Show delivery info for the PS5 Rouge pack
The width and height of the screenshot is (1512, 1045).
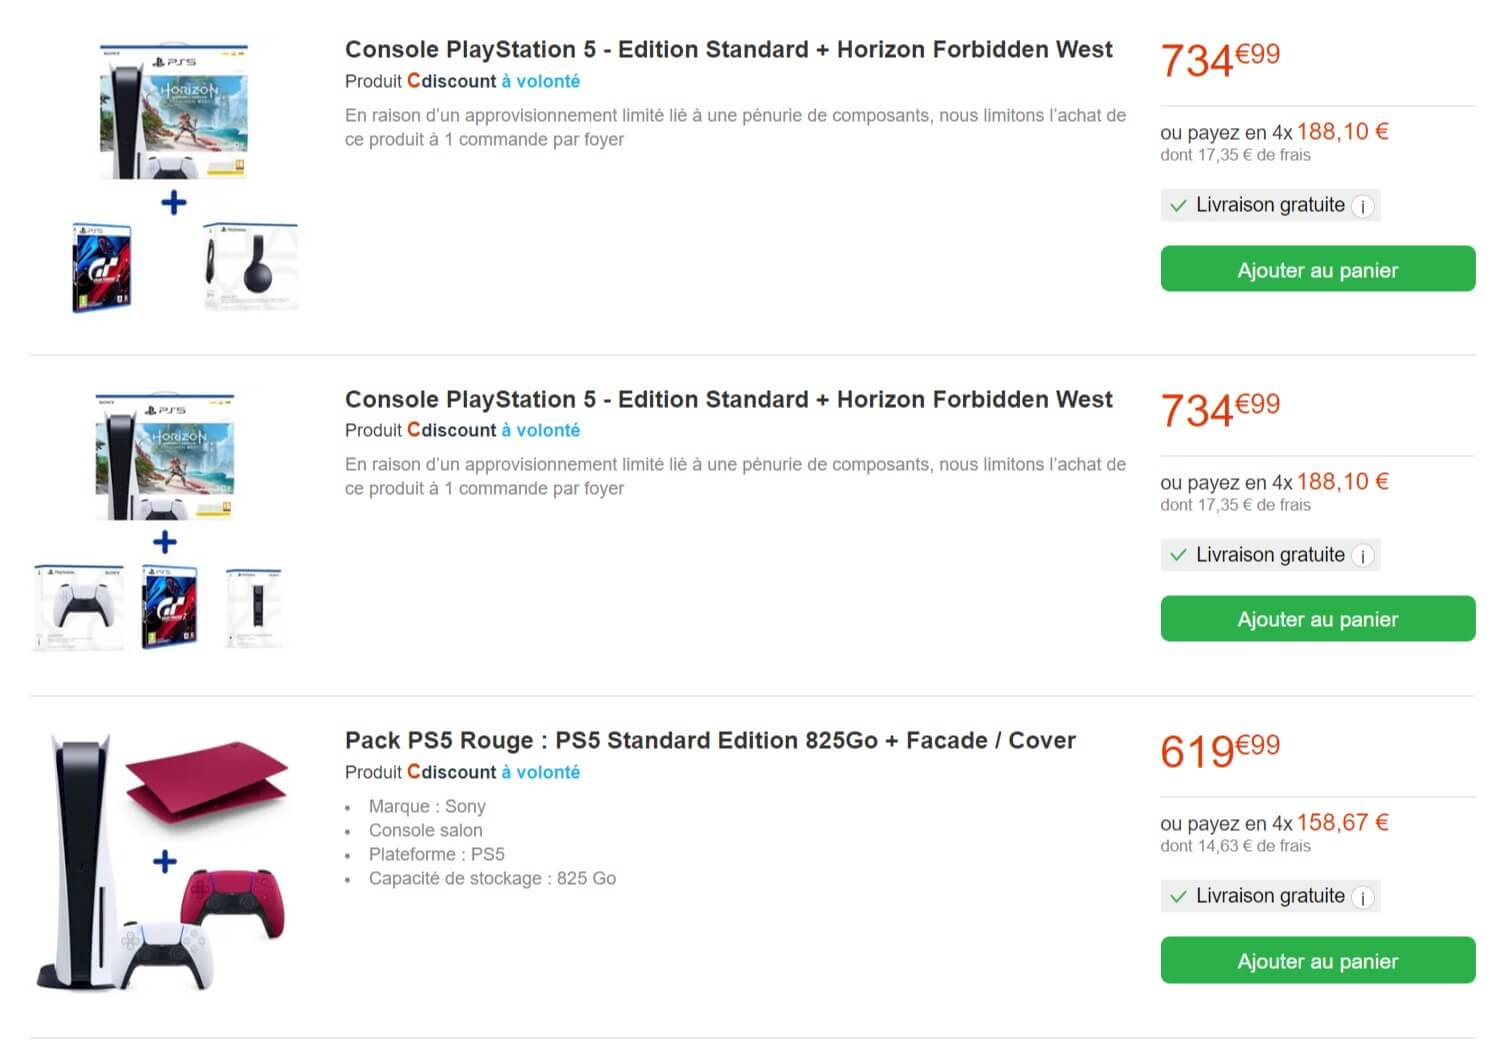[x=1362, y=898]
